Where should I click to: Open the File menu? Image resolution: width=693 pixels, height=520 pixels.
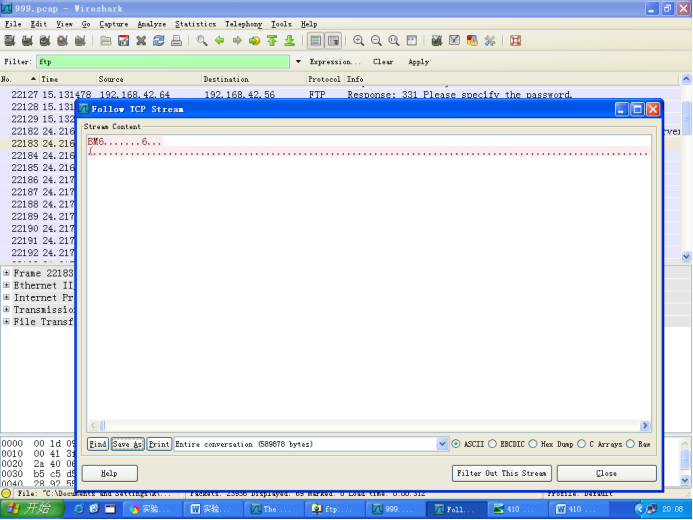[x=13, y=24]
